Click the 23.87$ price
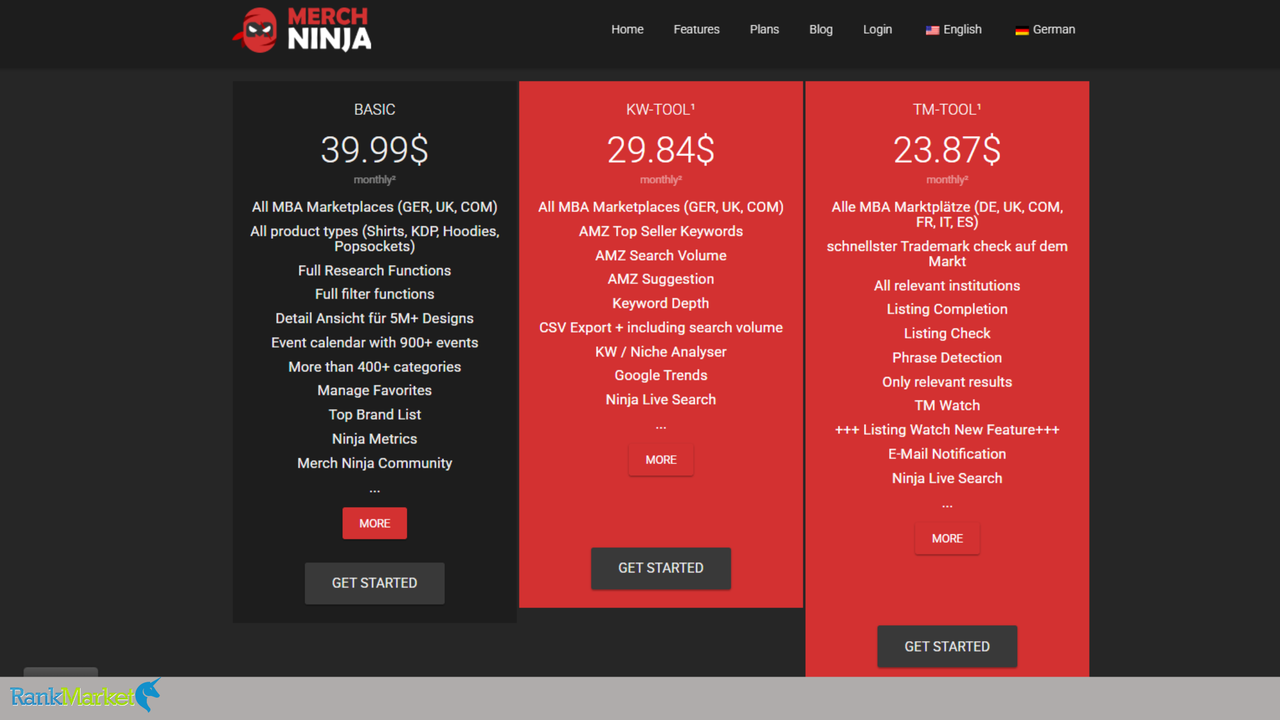This screenshot has height=720, width=1280. pos(947,150)
